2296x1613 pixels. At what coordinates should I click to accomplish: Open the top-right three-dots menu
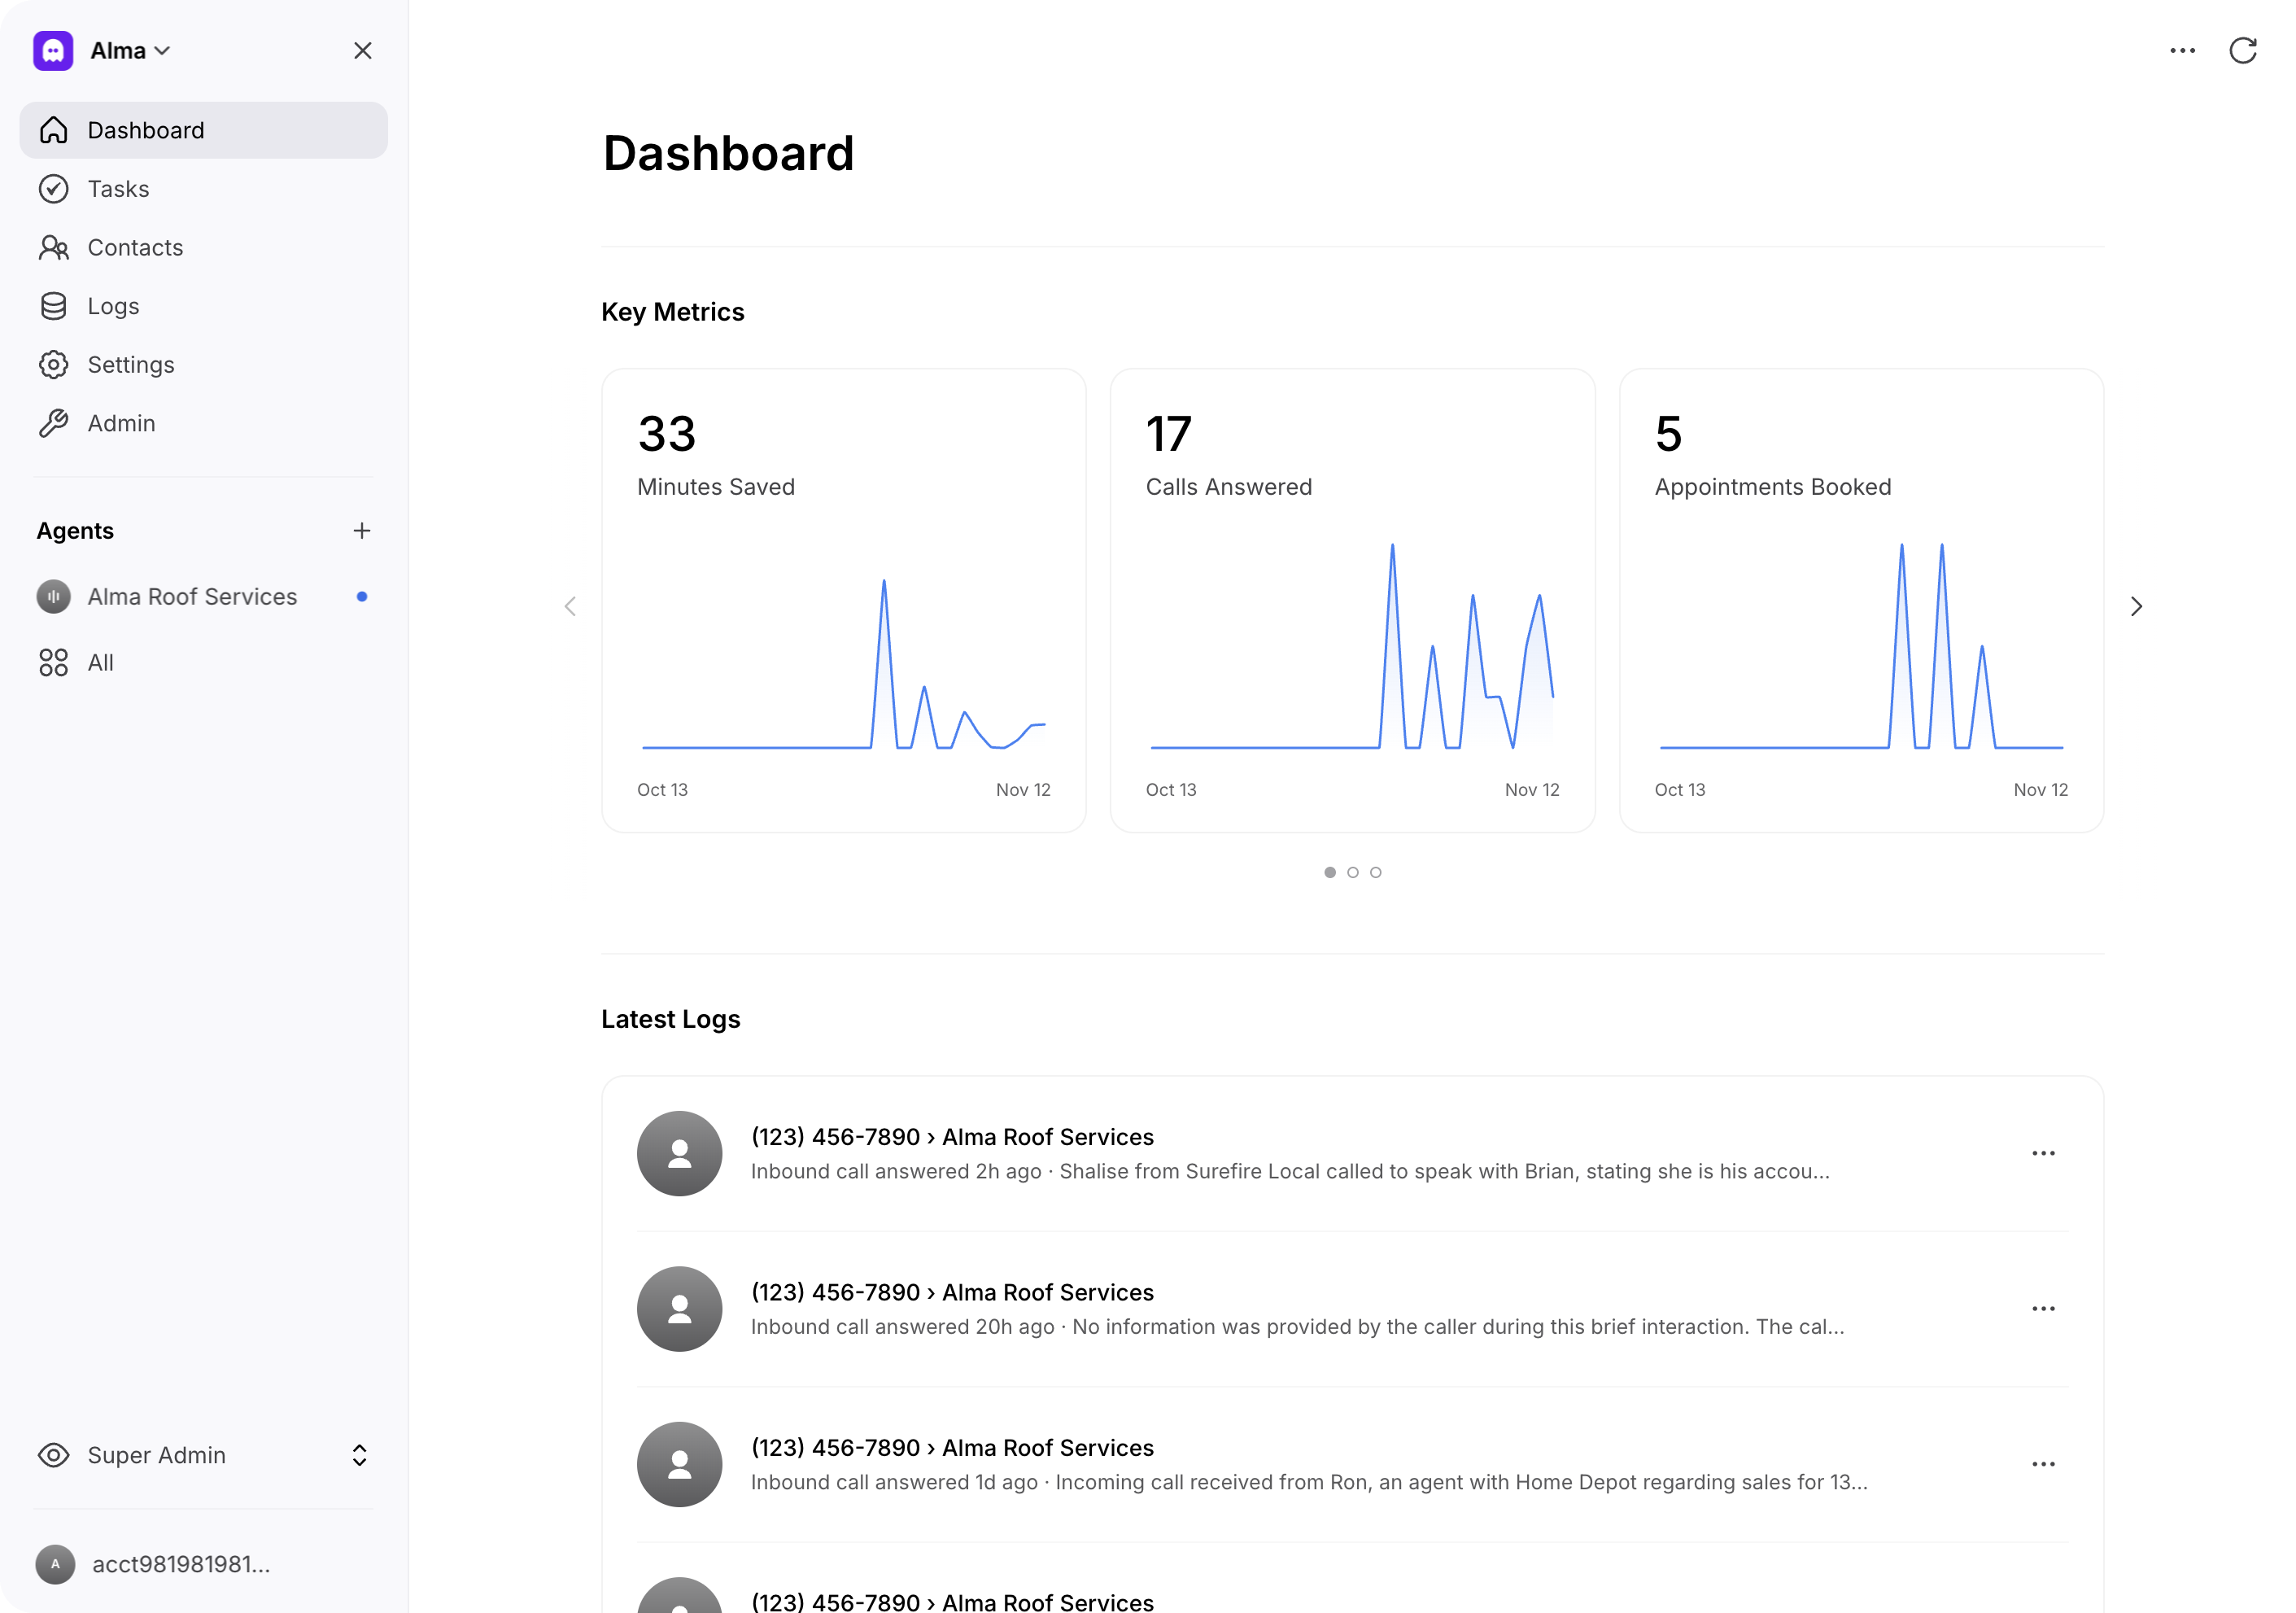pos(2182,51)
